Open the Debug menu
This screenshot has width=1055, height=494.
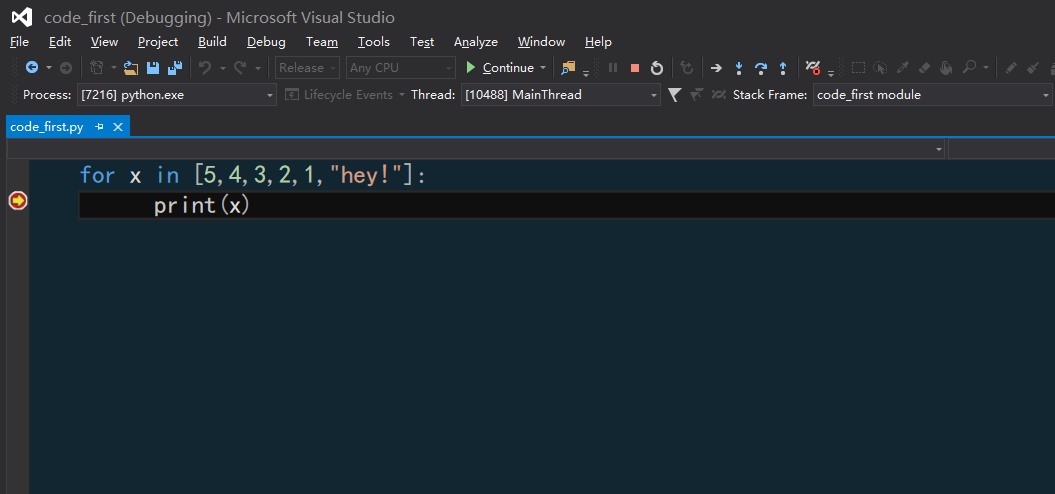click(266, 42)
